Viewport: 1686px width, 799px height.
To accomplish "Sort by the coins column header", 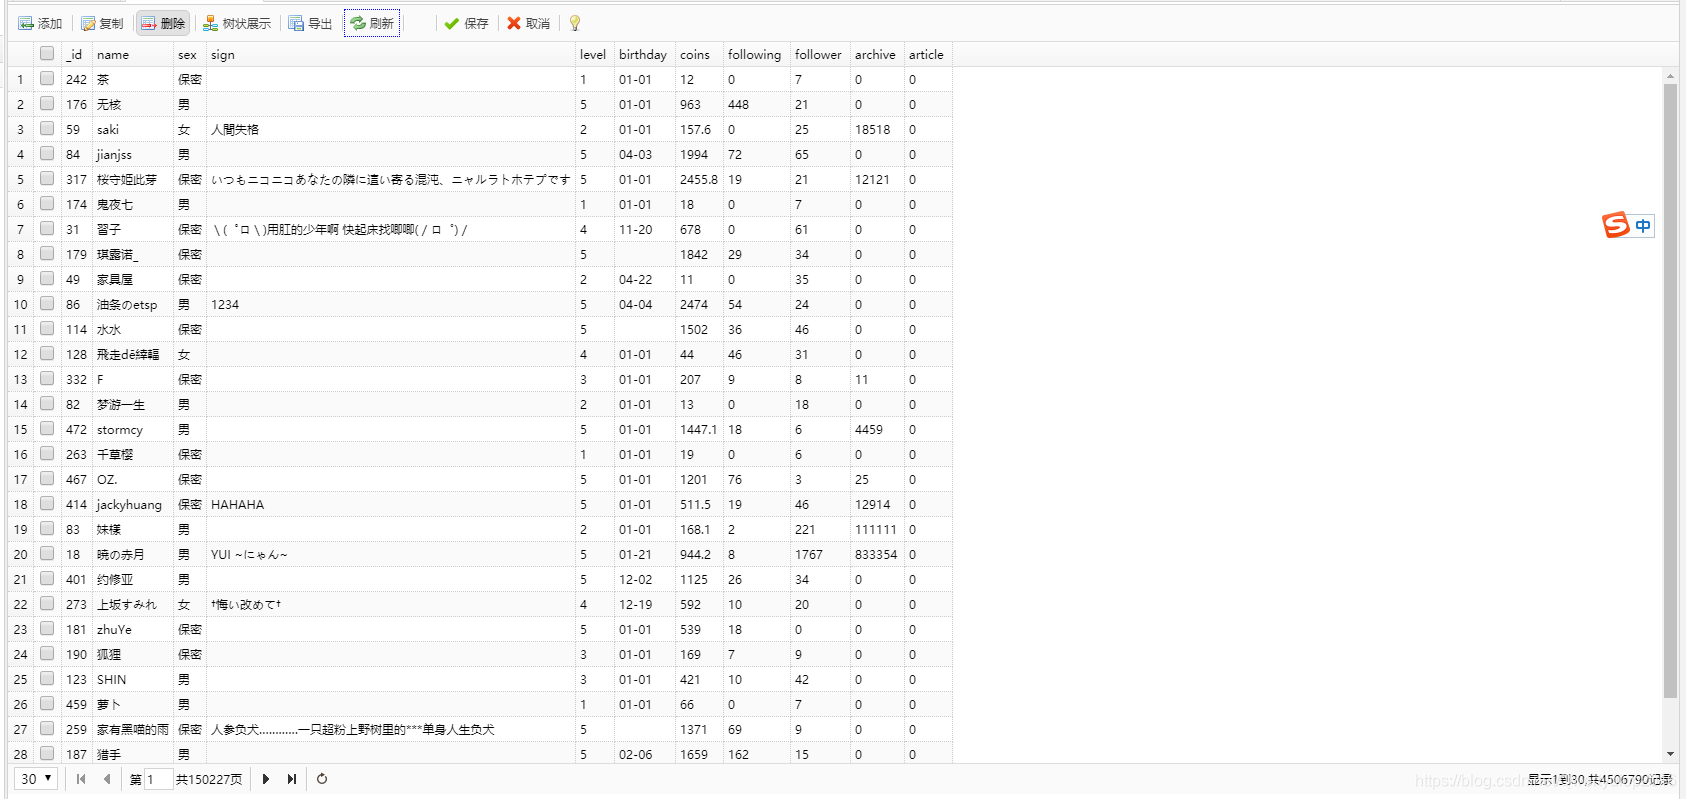I will point(700,54).
